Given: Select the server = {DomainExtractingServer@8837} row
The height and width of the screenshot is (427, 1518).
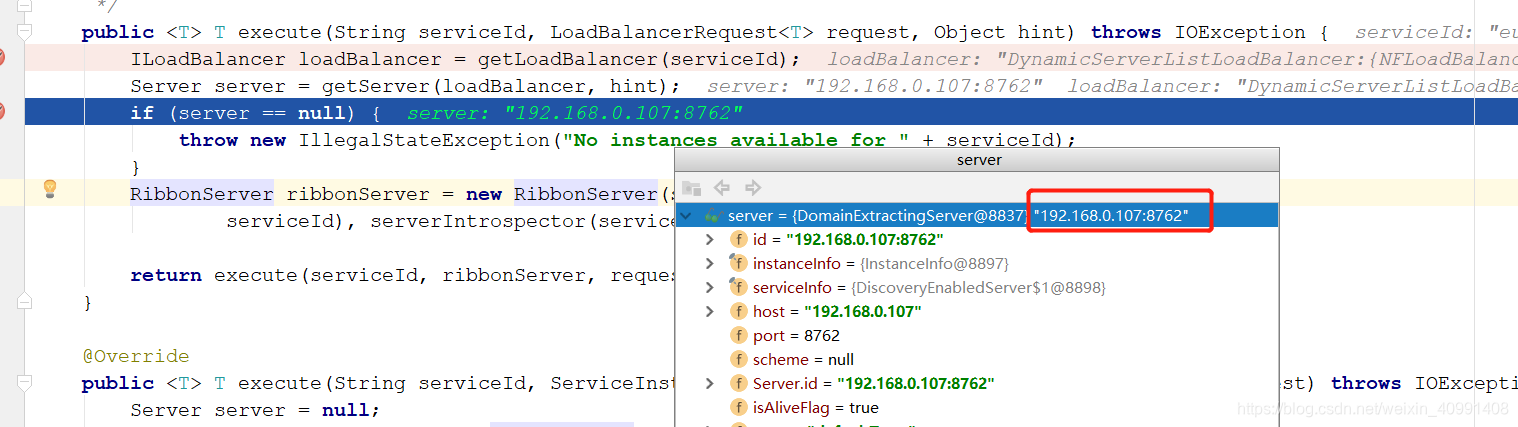Looking at the screenshot, I should pos(977,215).
